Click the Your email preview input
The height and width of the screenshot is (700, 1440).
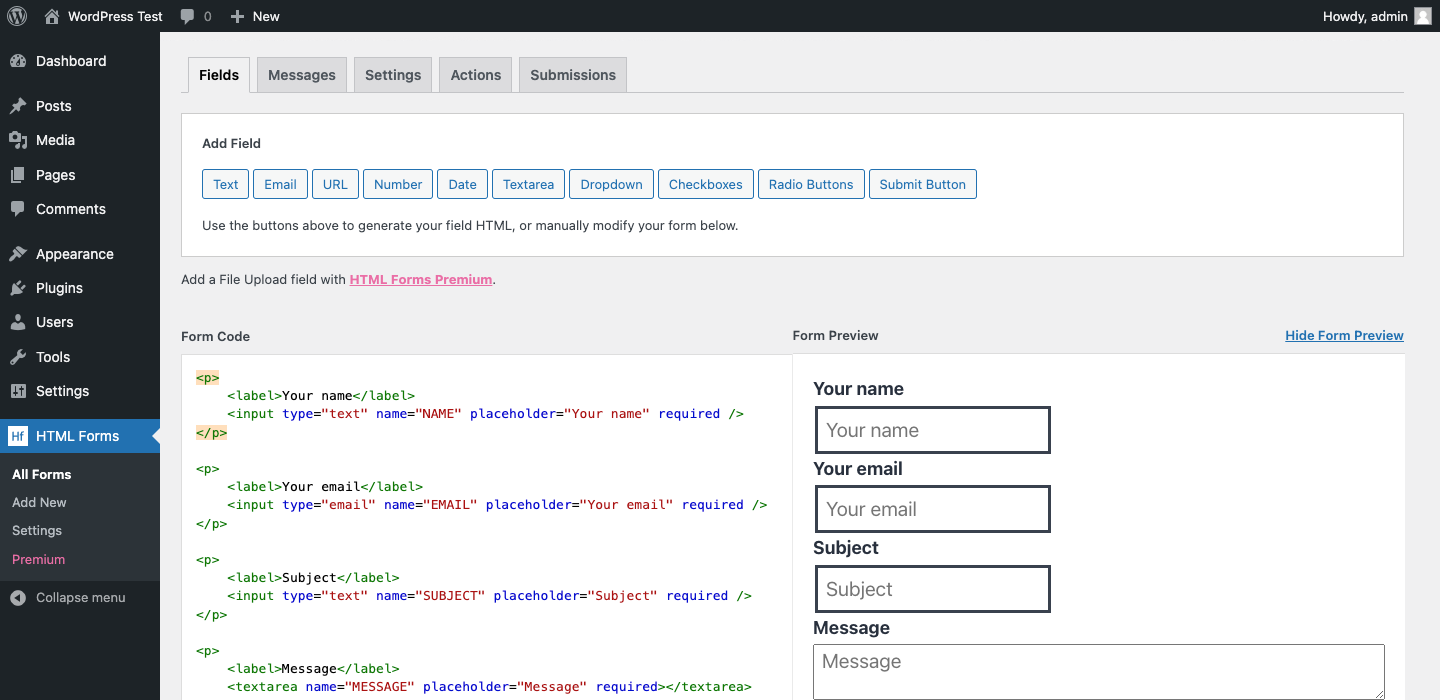click(x=932, y=509)
